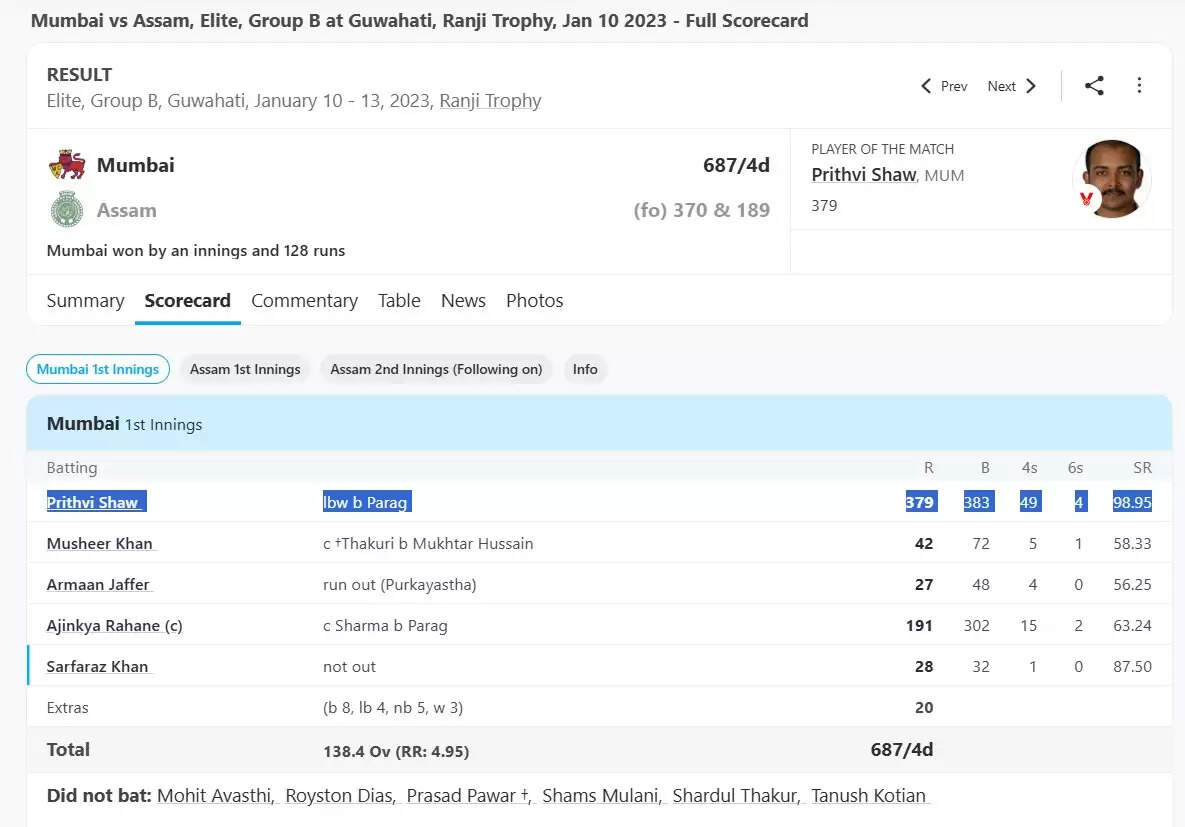The image size is (1185, 827).
Task: Open Shardul Thakur's profile link
Action: (735, 795)
